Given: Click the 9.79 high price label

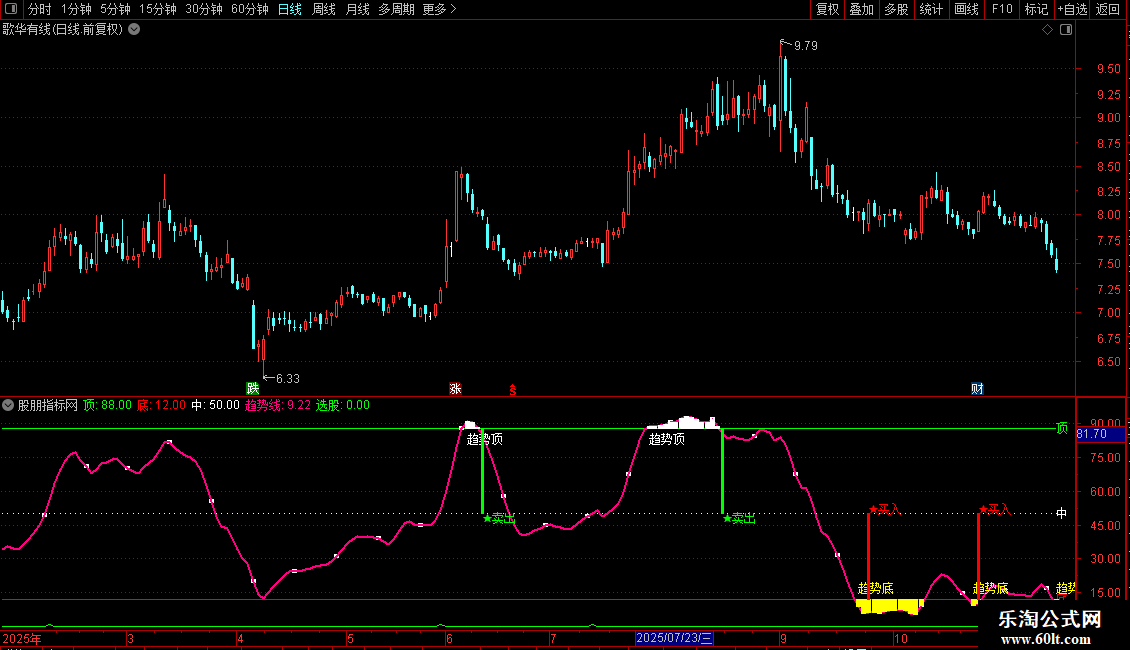Looking at the screenshot, I should pos(806,45).
